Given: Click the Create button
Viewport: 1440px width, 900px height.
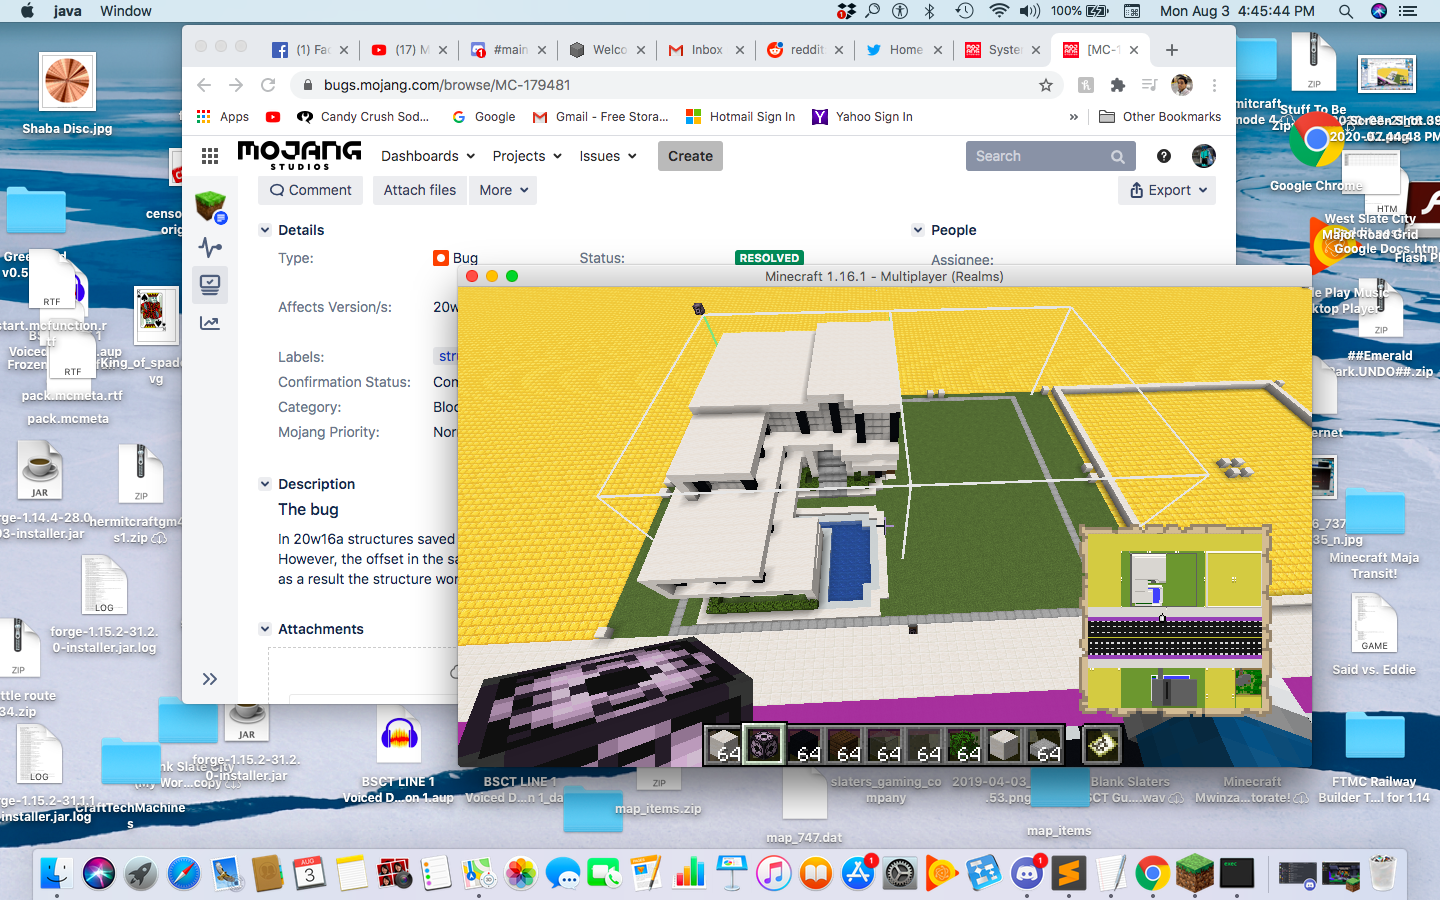Looking at the screenshot, I should 690,156.
